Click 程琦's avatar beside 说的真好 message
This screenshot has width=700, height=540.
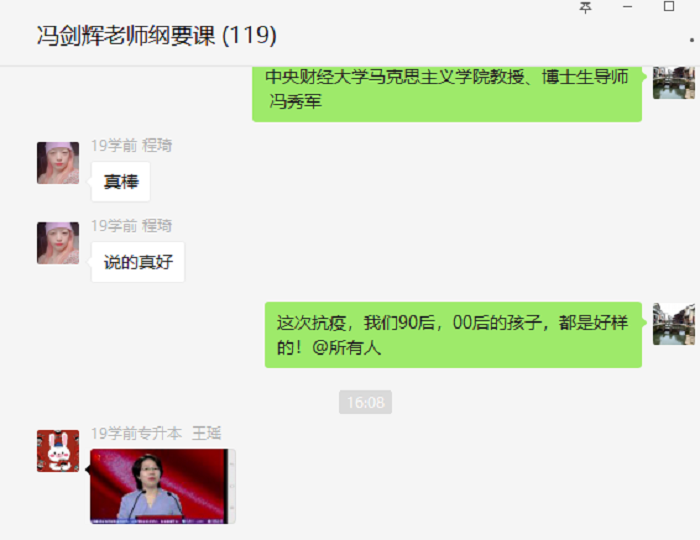58,243
